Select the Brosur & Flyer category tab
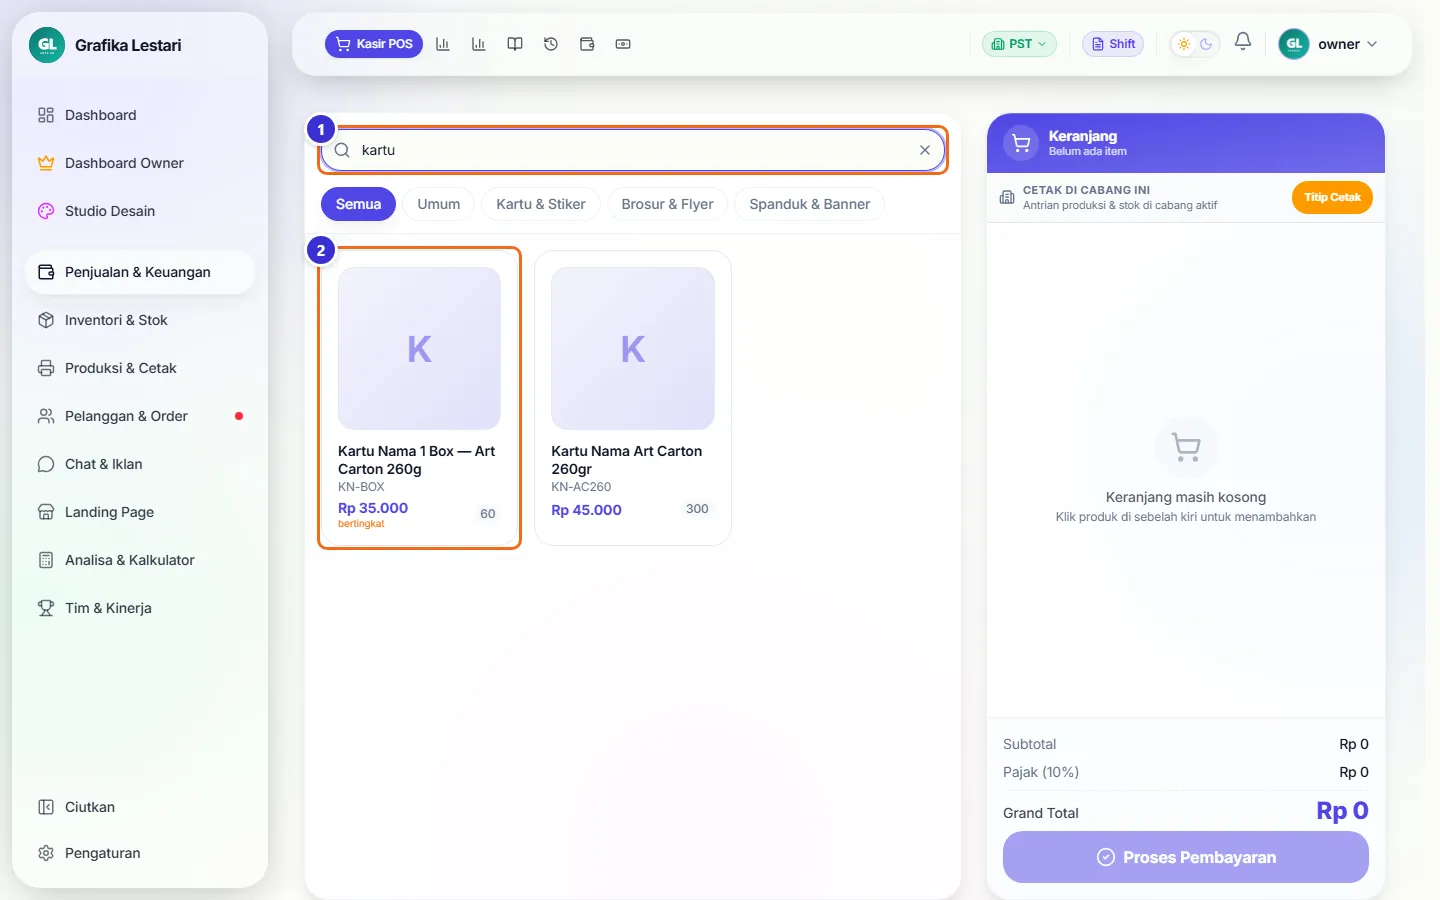This screenshot has width=1440, height=900. 668,204
